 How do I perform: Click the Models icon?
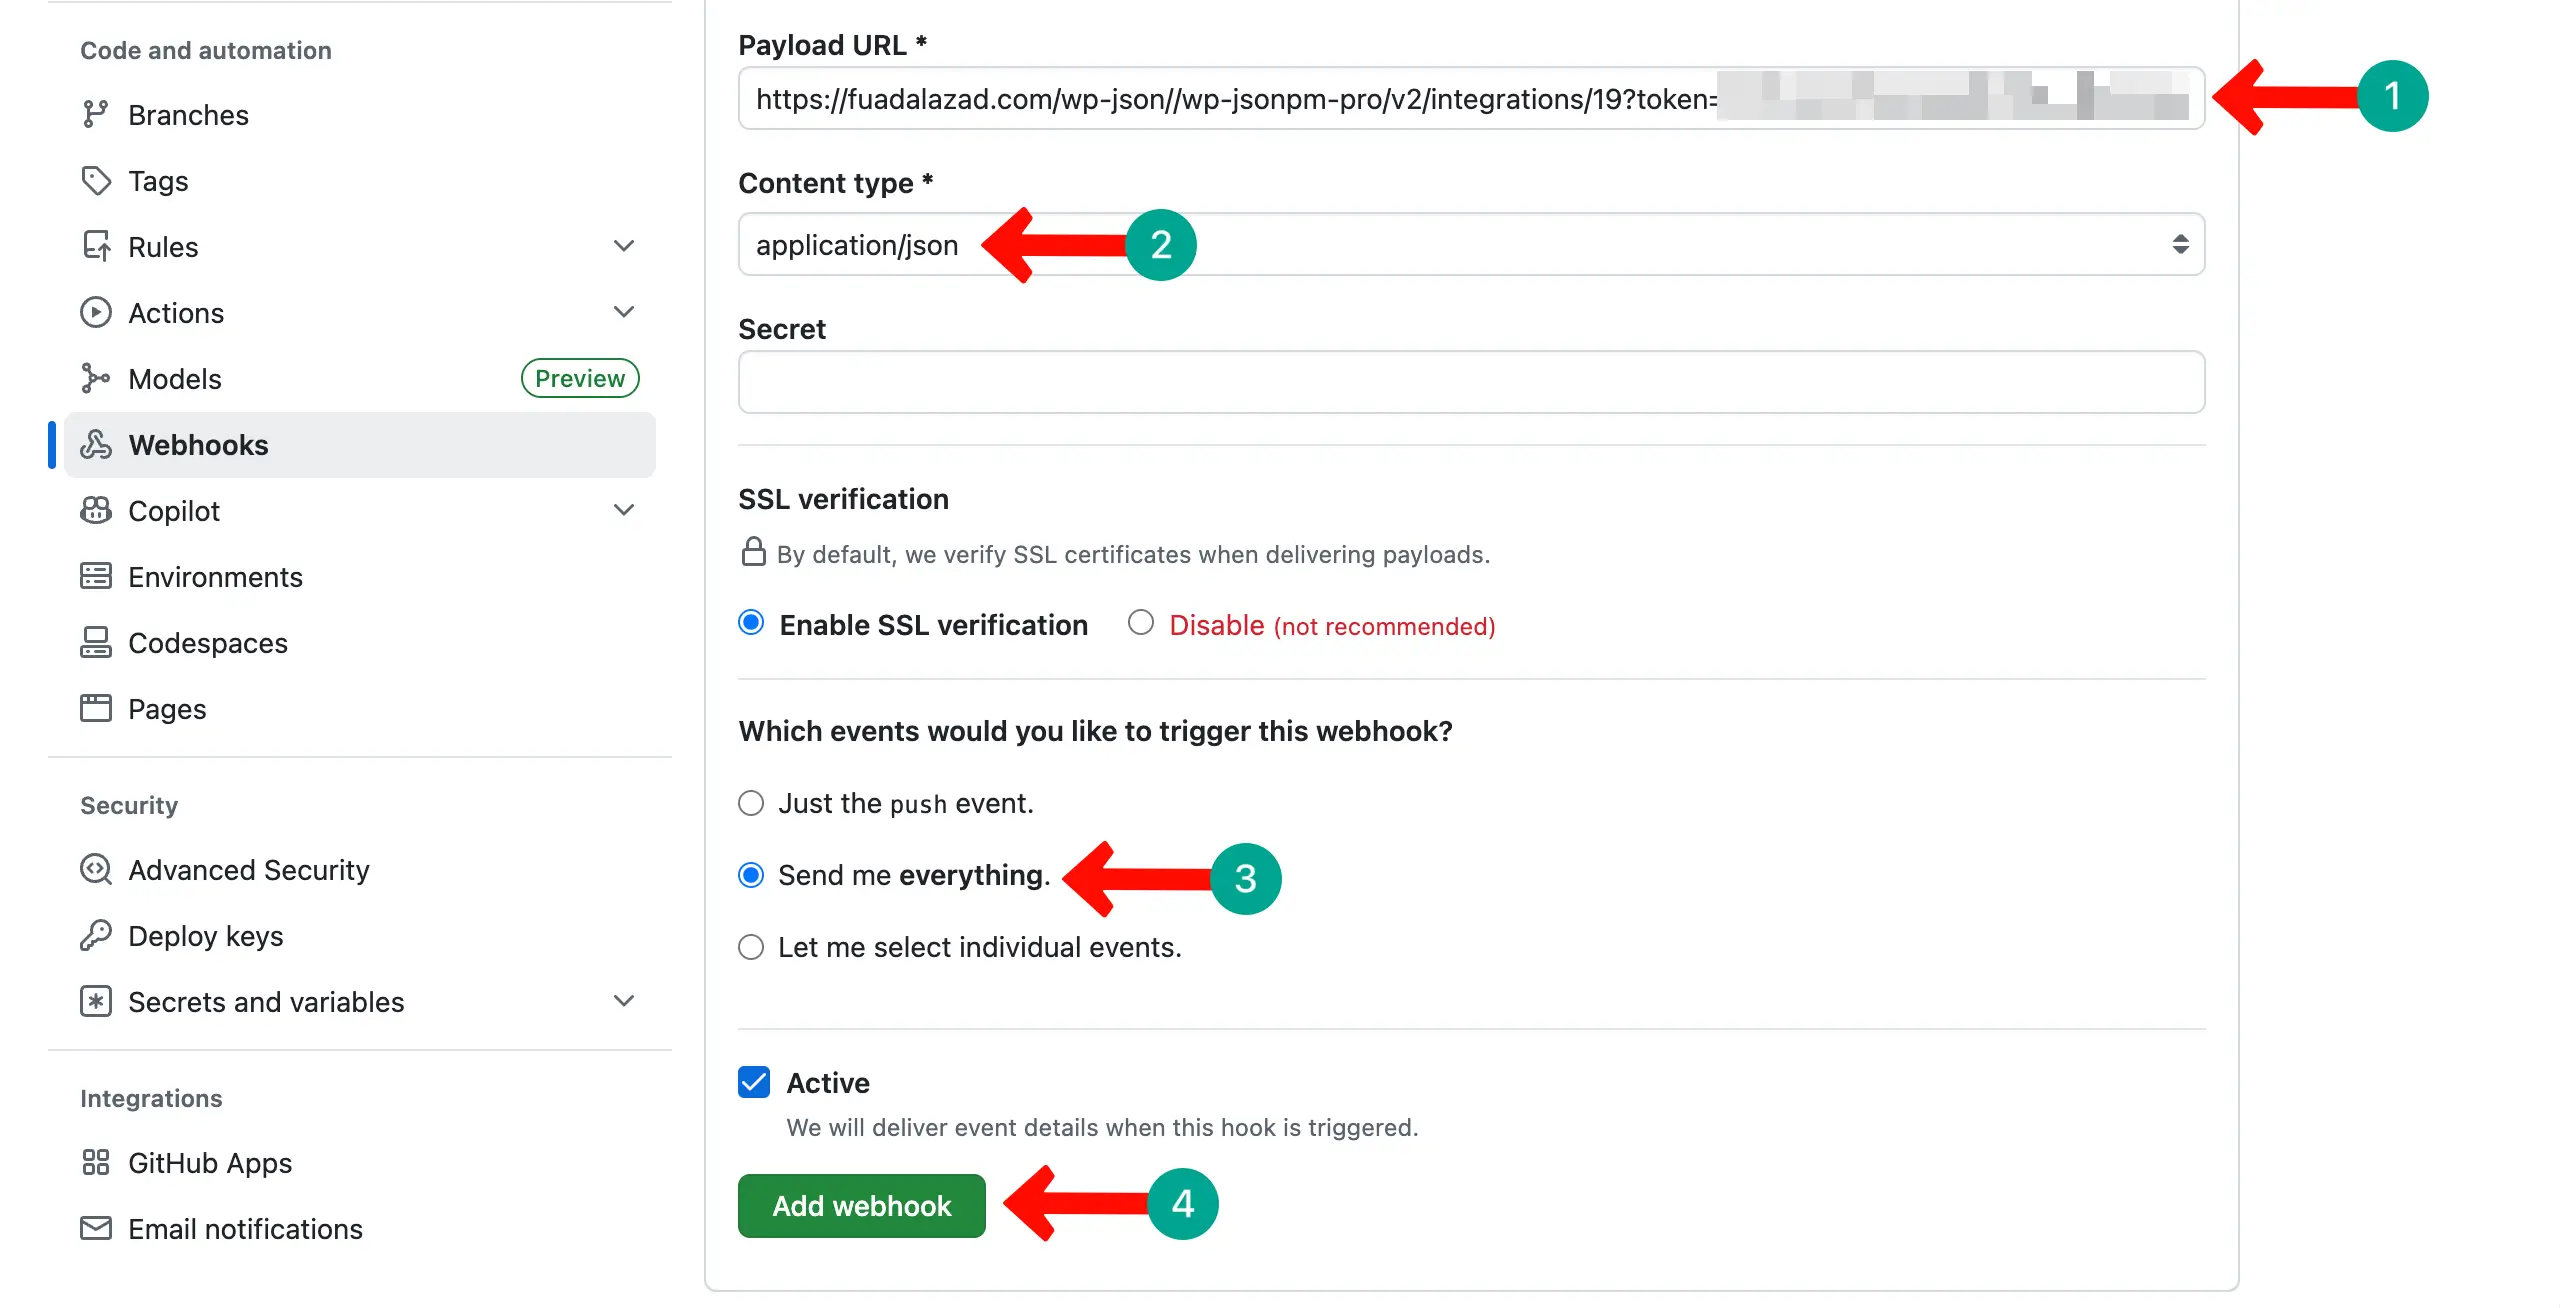[96, 378]
